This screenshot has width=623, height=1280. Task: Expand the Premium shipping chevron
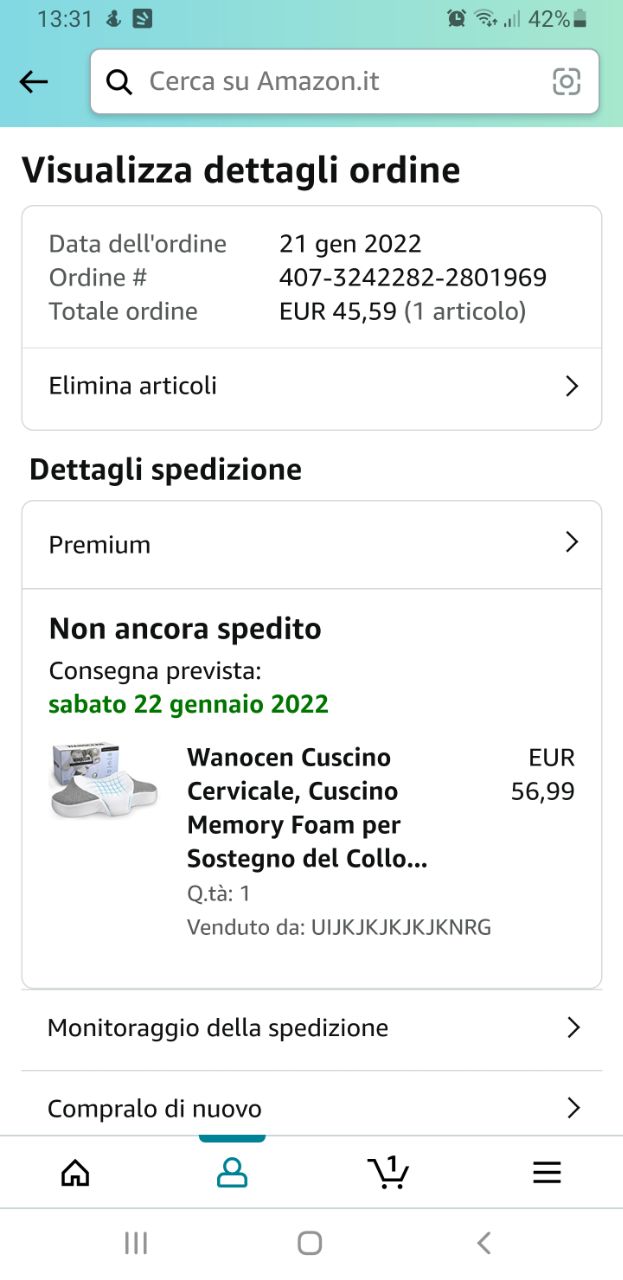(x=572, y=543)
